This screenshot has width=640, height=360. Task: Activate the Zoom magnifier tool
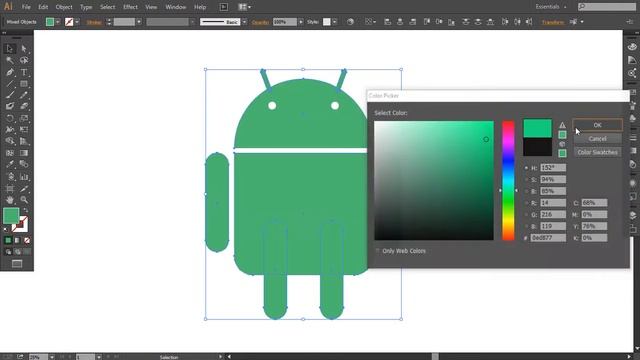24,200
